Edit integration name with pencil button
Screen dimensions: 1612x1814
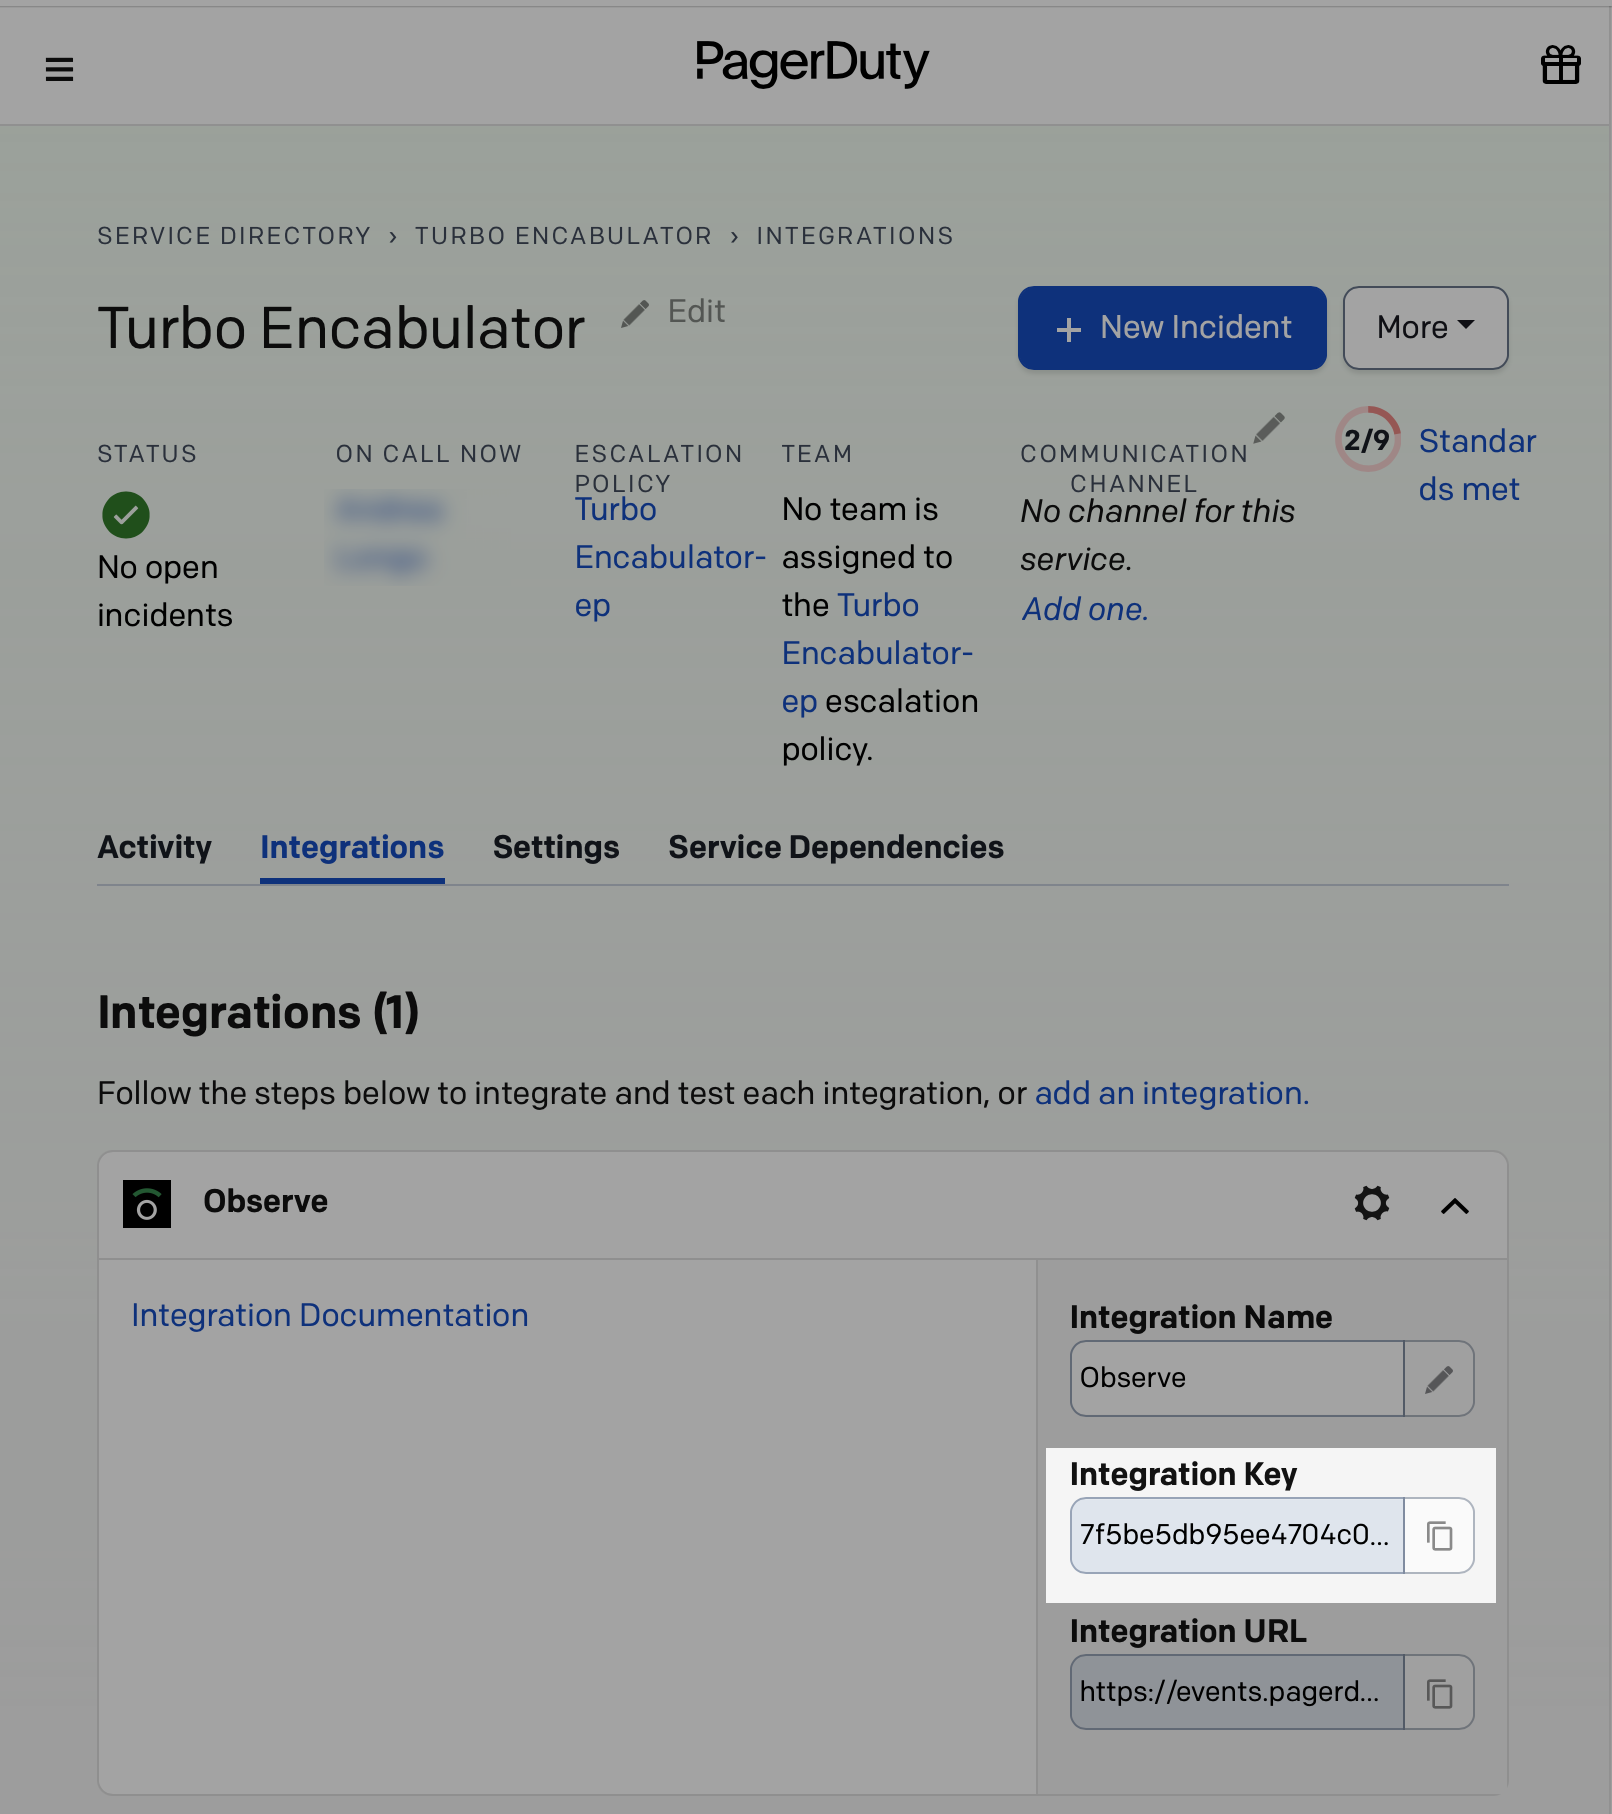[1439, 1379]
